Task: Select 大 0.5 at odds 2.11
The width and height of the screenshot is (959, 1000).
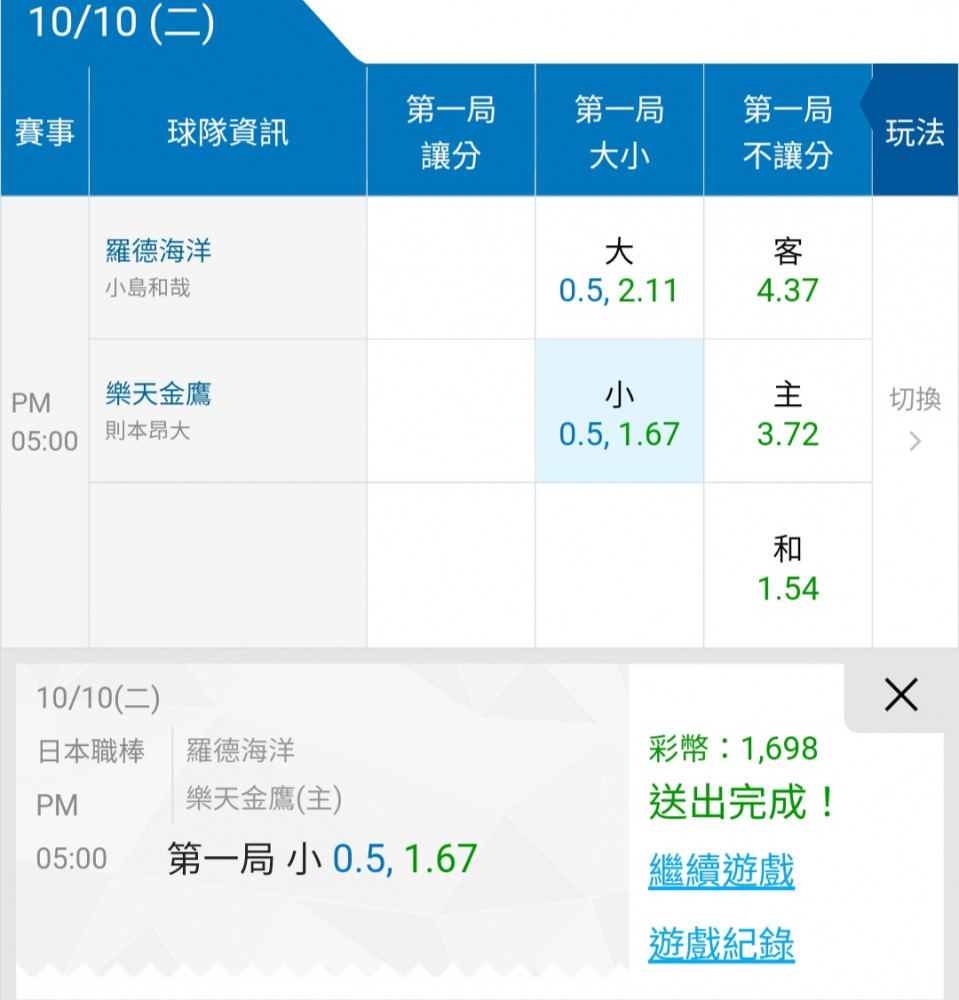Action: pos(619,268)
